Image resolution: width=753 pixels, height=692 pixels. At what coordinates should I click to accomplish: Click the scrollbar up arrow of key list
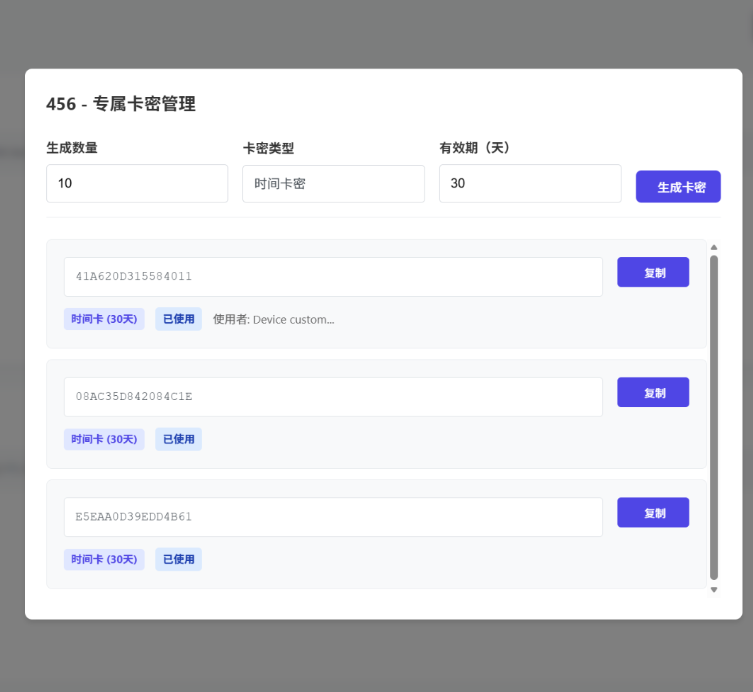(713, 247)
